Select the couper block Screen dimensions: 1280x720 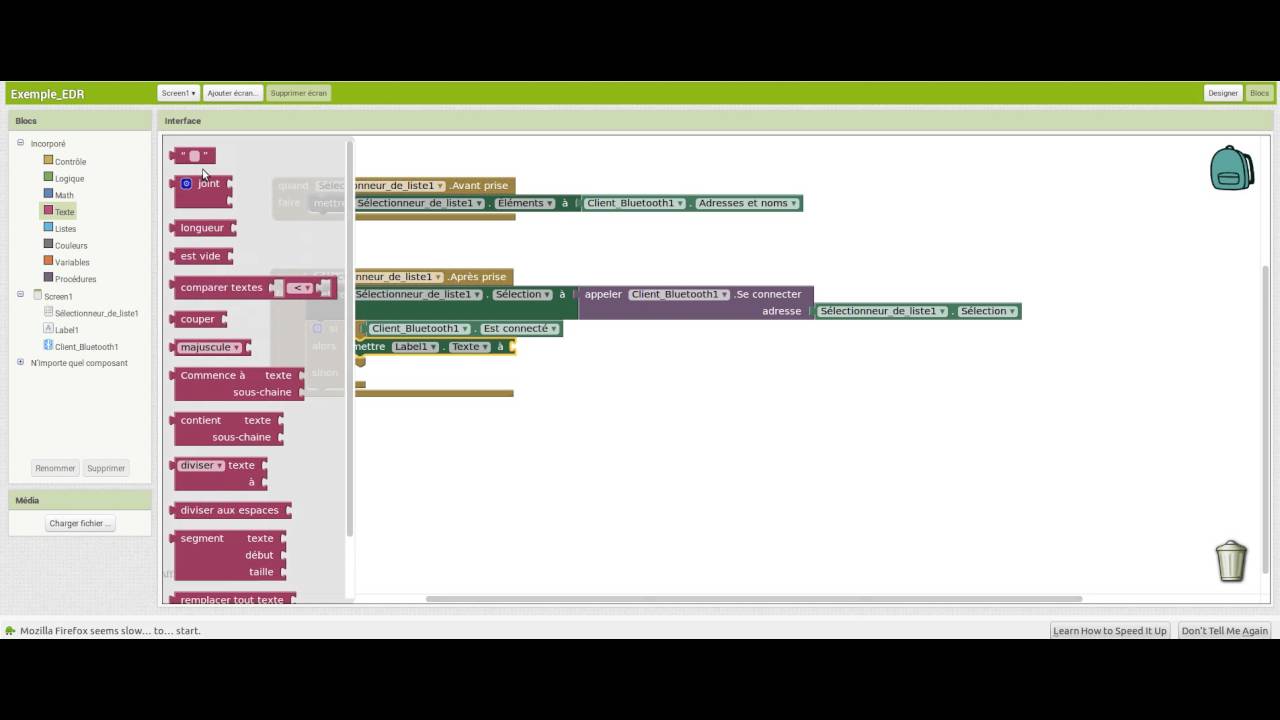(x=198, y=319)
